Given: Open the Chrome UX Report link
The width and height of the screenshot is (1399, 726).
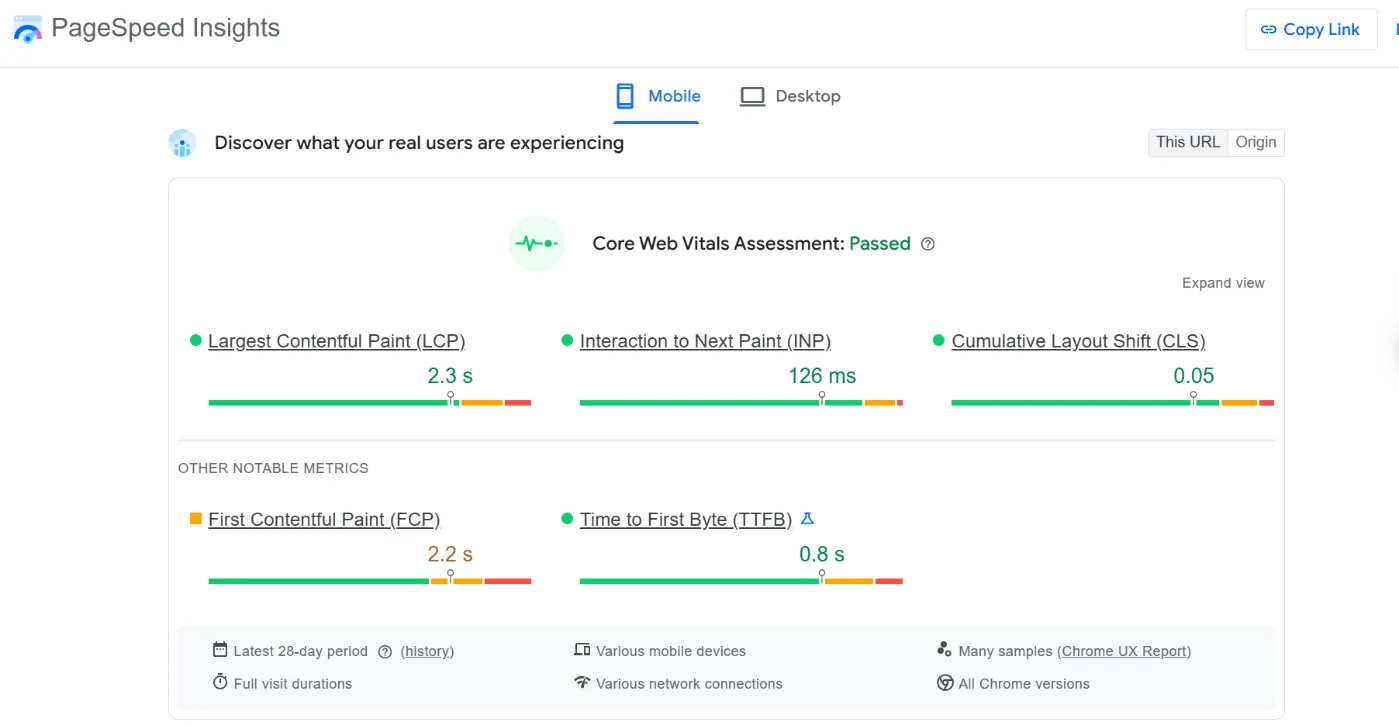Looking at the screenshot, I should tap(1124, 650).
